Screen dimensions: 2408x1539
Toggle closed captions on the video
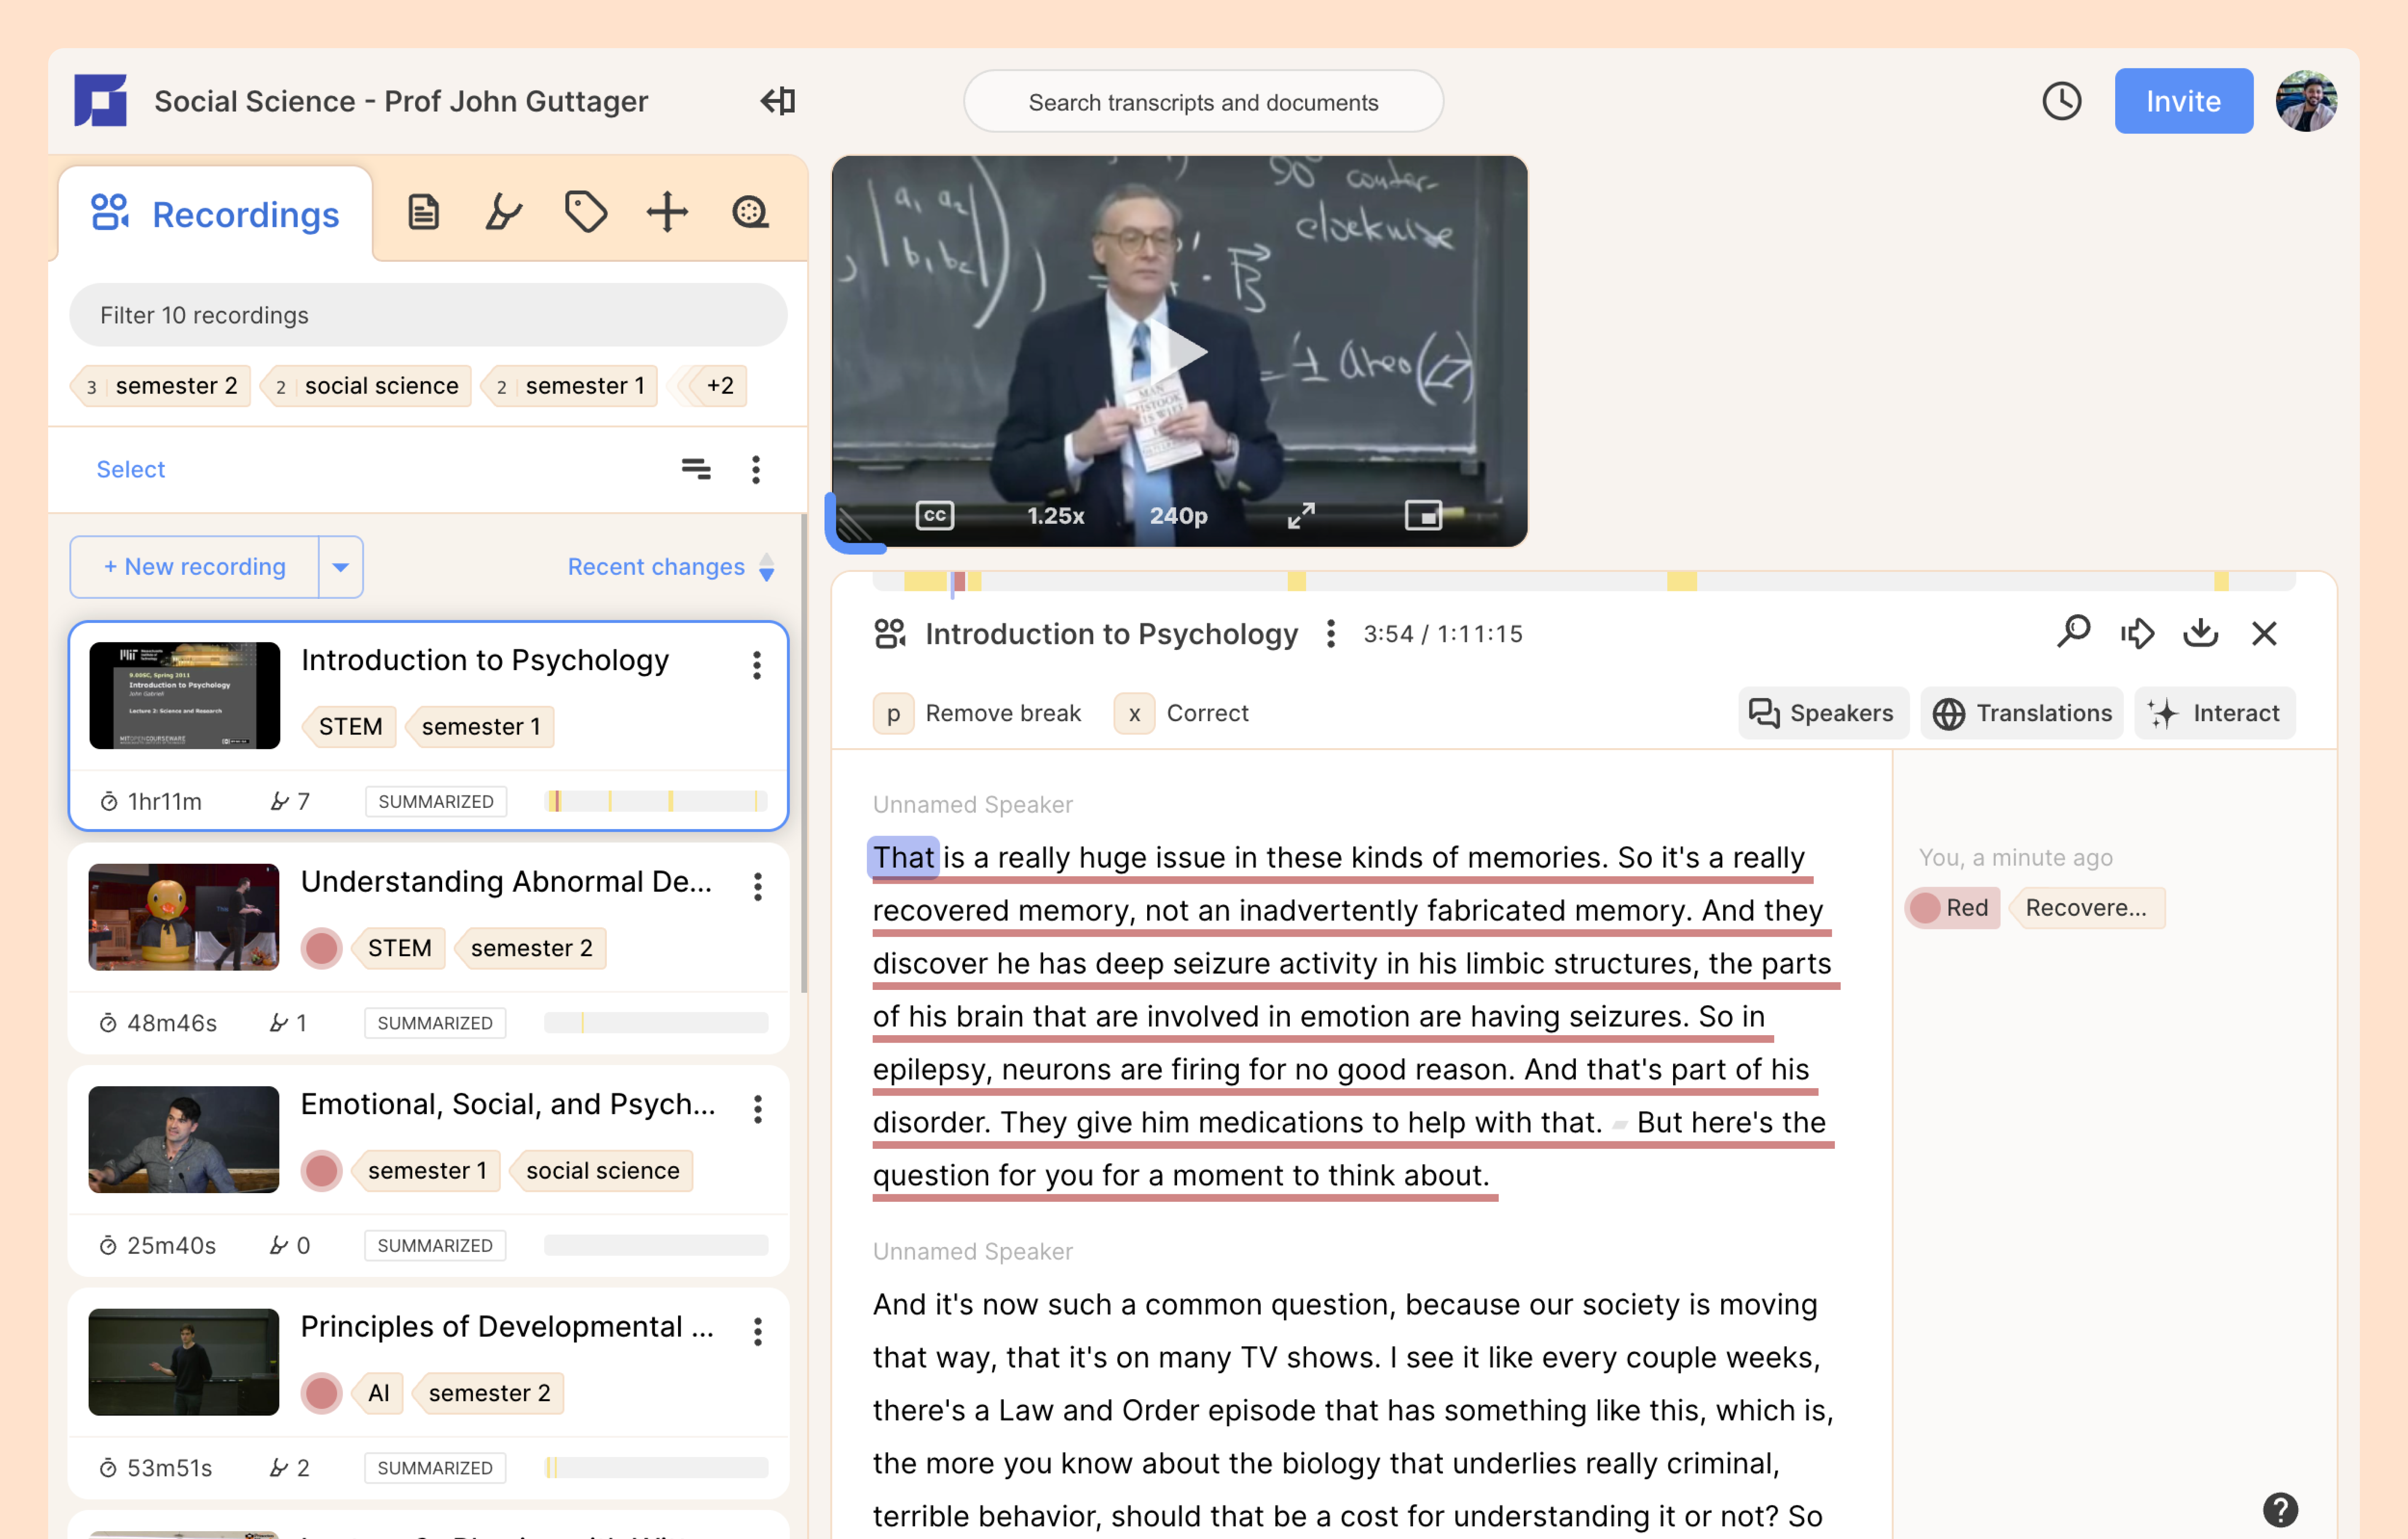935,516
